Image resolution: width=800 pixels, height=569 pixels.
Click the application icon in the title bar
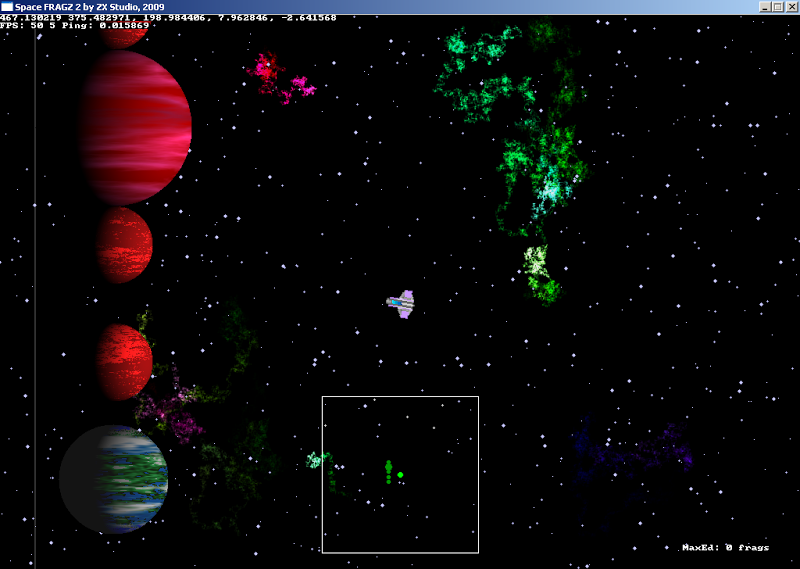(7, 7)
